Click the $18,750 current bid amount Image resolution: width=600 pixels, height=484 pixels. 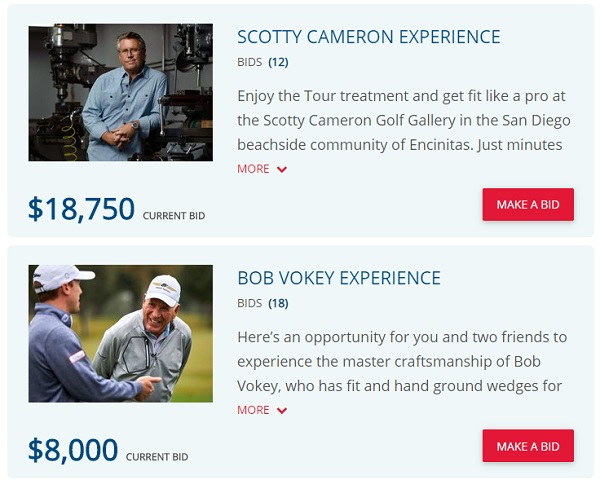(81, 209)
